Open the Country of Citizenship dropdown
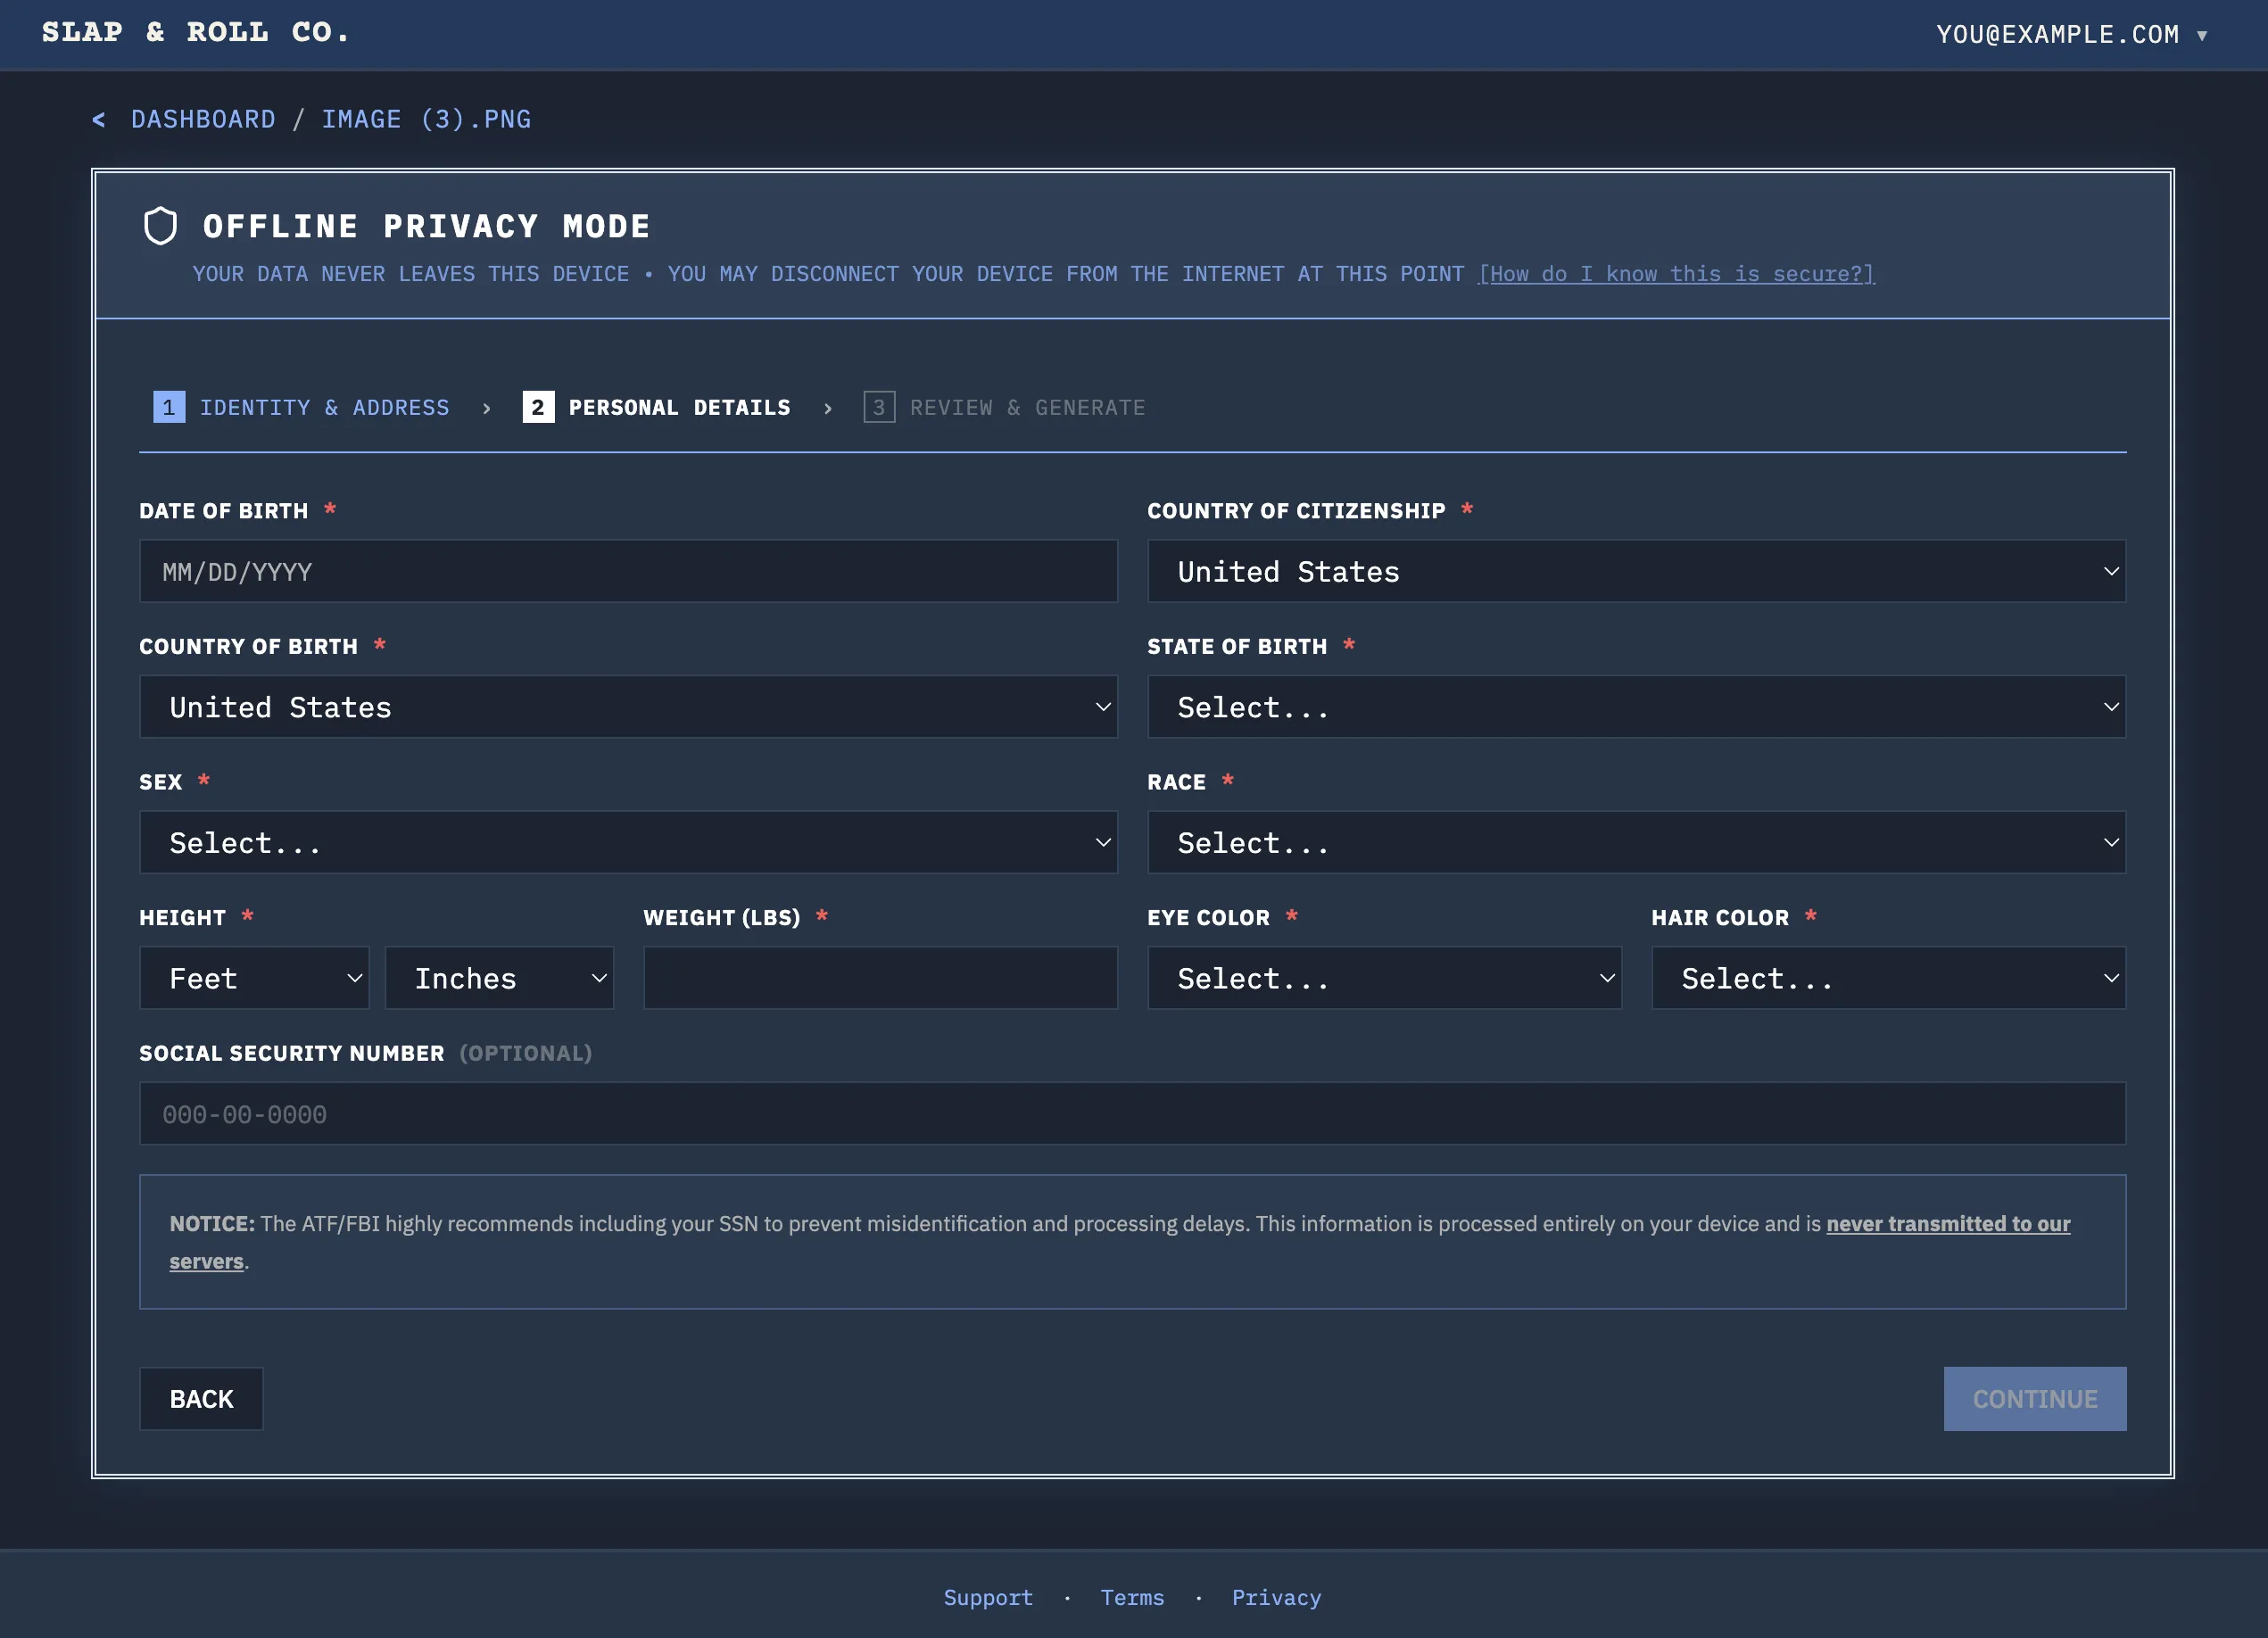2268x1638 pixels. click(x=1636, y=571)
